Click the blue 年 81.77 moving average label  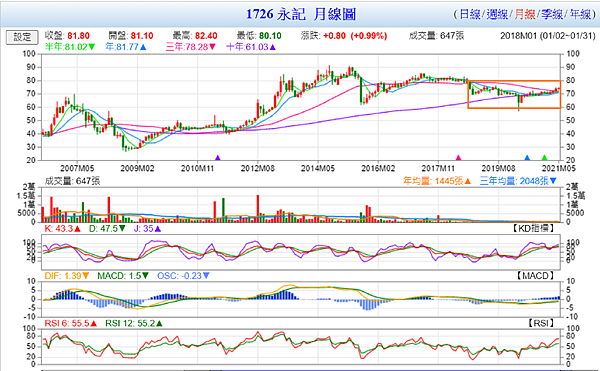126,47
